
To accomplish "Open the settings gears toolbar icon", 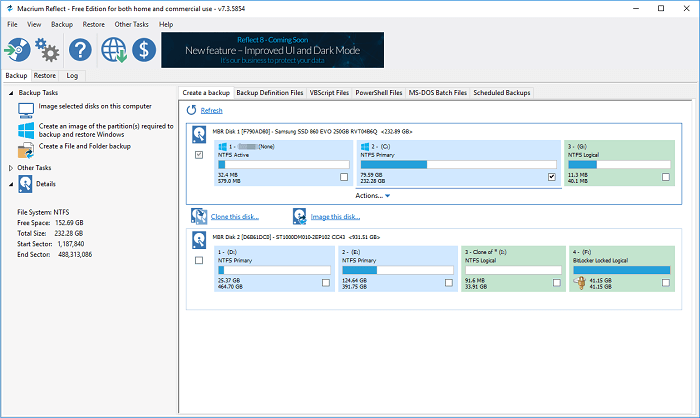I will (x=47, y=50).
